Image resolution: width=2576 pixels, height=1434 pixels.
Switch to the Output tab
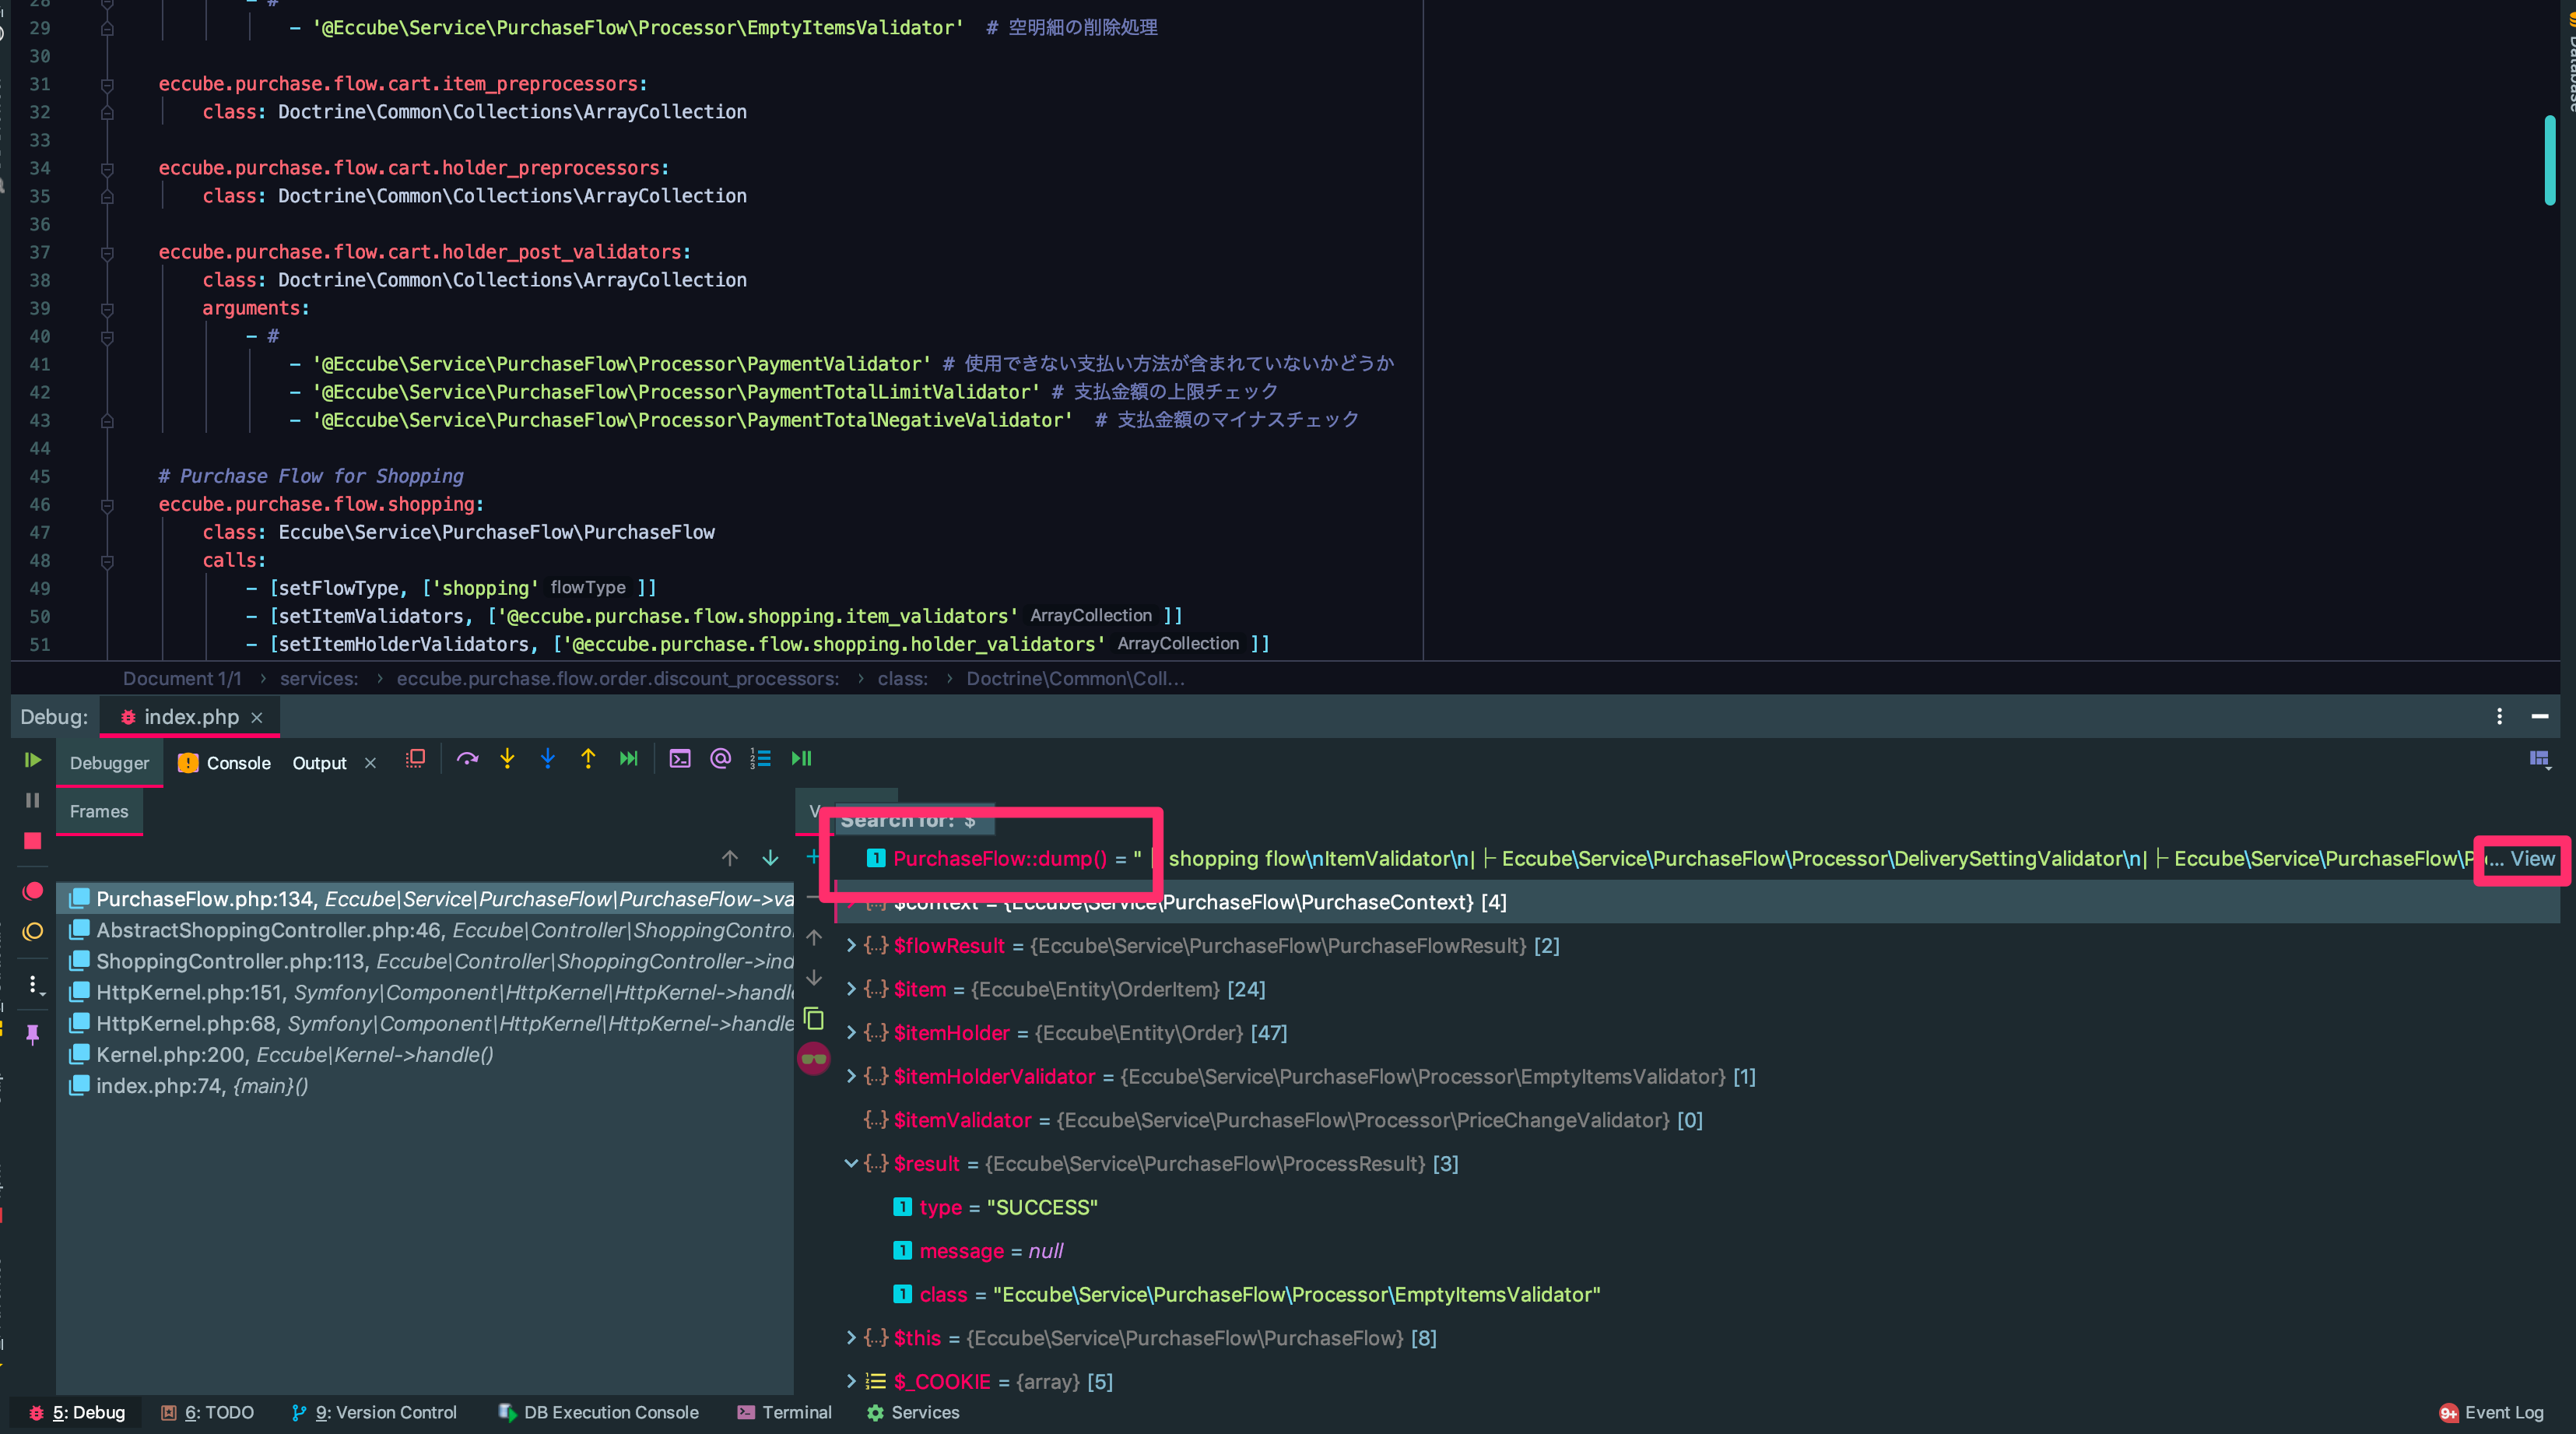click(319, 763)
